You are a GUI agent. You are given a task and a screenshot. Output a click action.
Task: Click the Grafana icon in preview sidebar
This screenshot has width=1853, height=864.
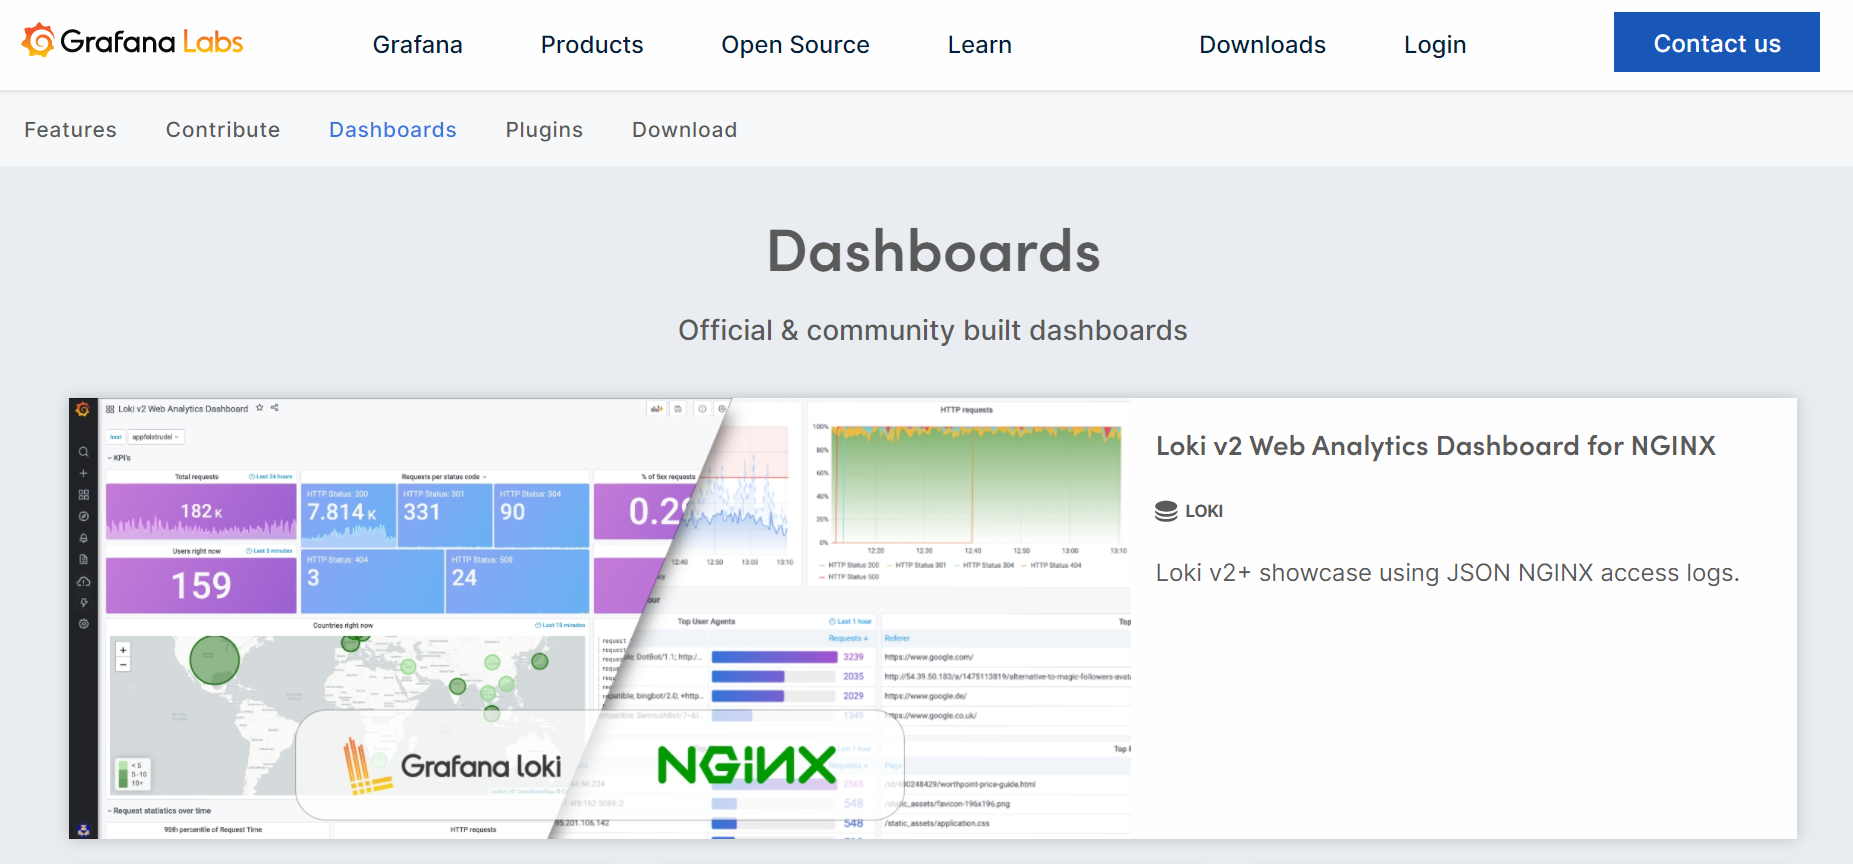83,409
